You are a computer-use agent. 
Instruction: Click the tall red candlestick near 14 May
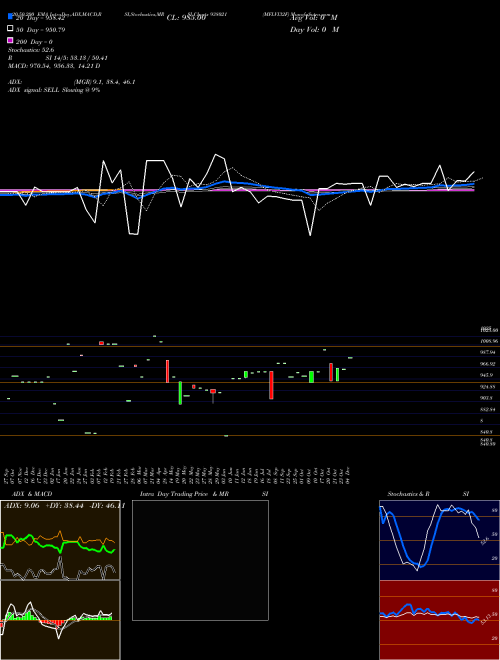click(x=168, y=371)
